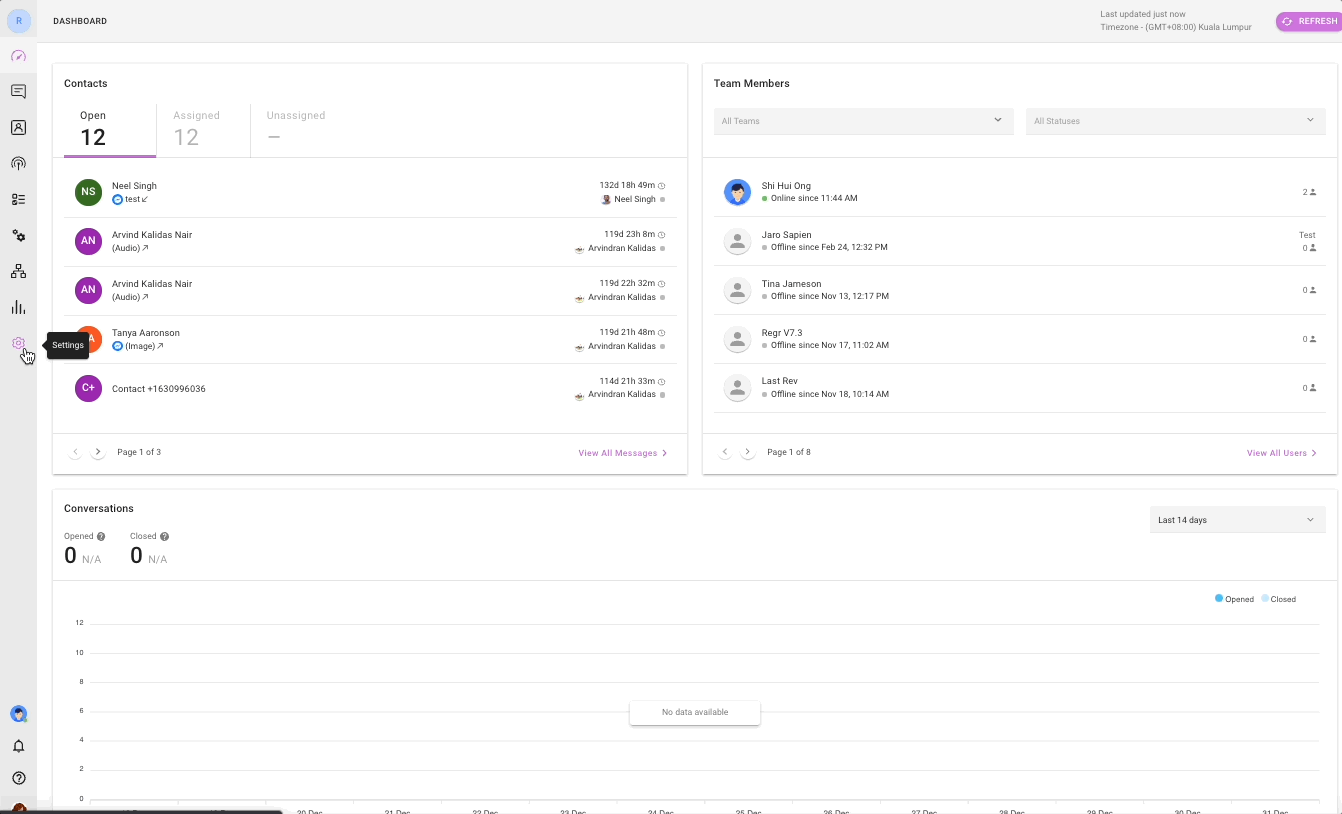The image size is (1342, 814).
Task: Switch to the Unassigned contacts tab
Action: click(x=295, y=128)
